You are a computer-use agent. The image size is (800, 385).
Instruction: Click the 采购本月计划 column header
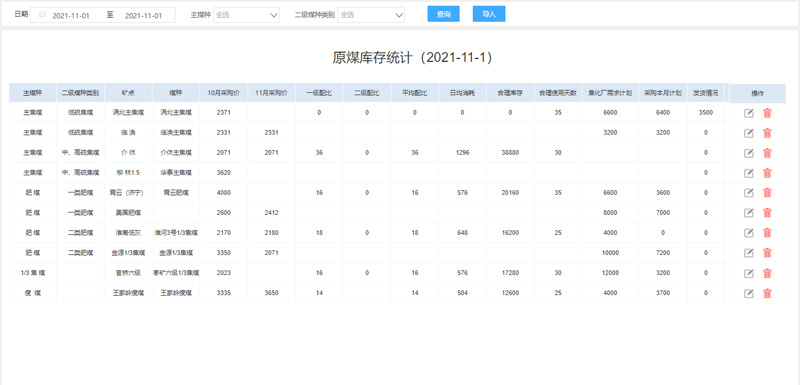tap(663, 93)
